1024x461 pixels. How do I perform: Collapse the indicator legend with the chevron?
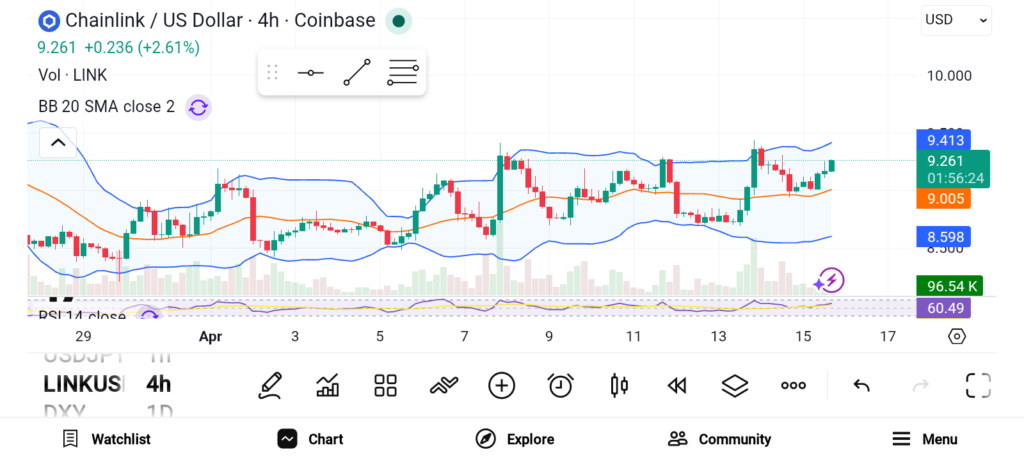pyautogui.click(x=58, y=143)
